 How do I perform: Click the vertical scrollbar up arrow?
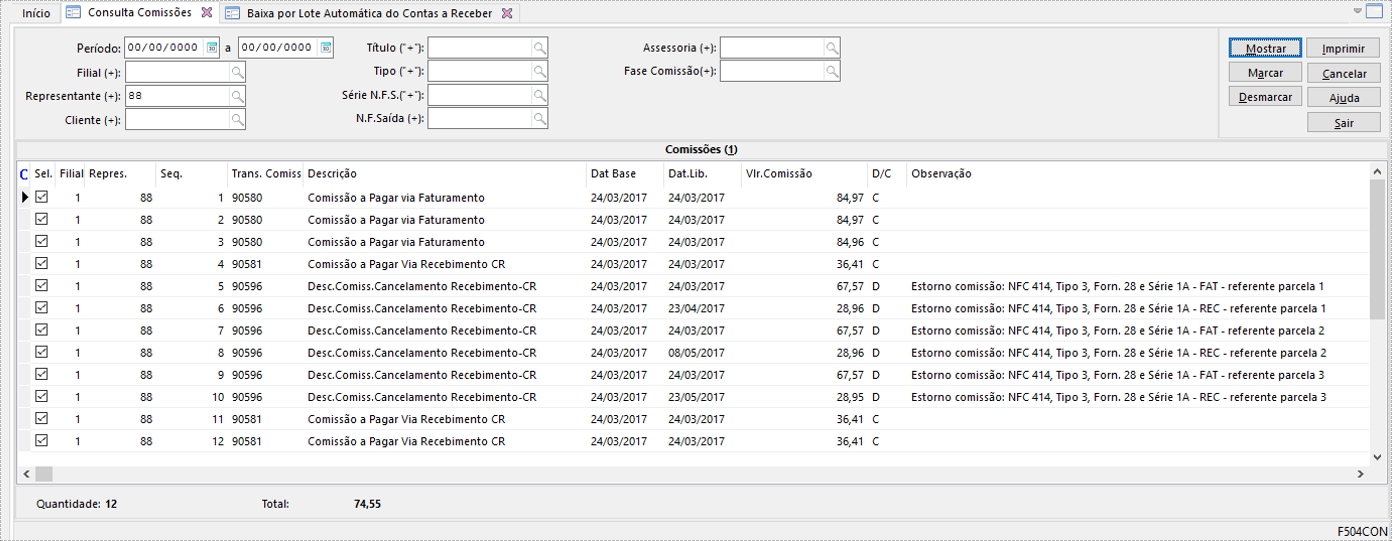point(1377,172)
